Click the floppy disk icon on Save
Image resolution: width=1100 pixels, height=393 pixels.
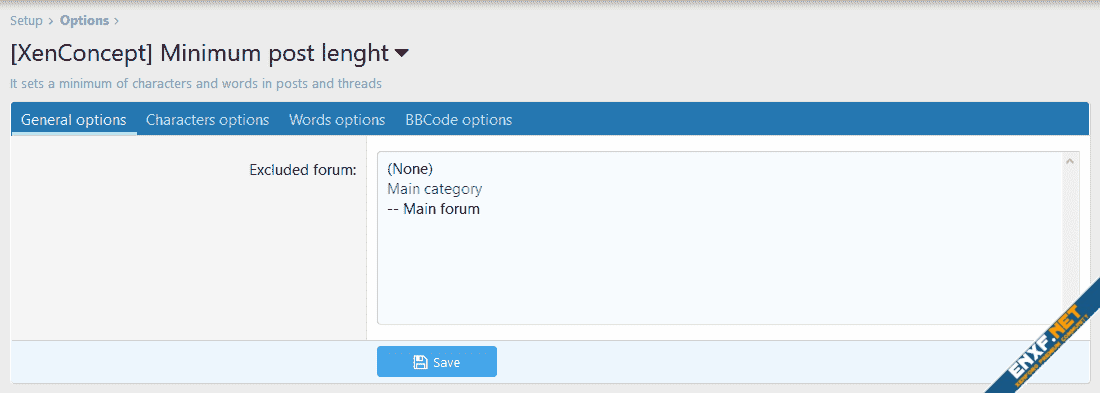pos(420,362)
